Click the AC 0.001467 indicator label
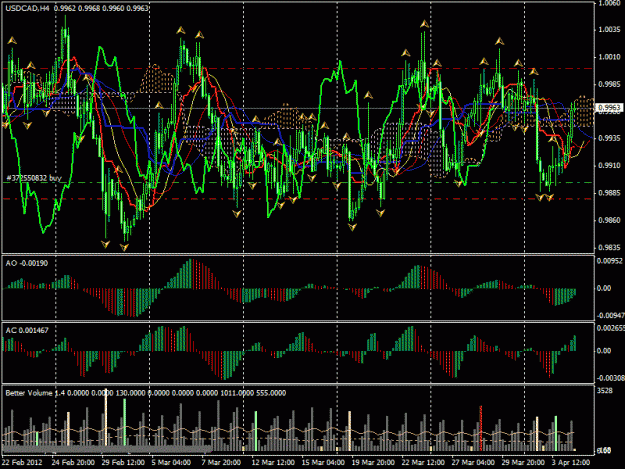 pyautogui.click(x=27, y=330)
